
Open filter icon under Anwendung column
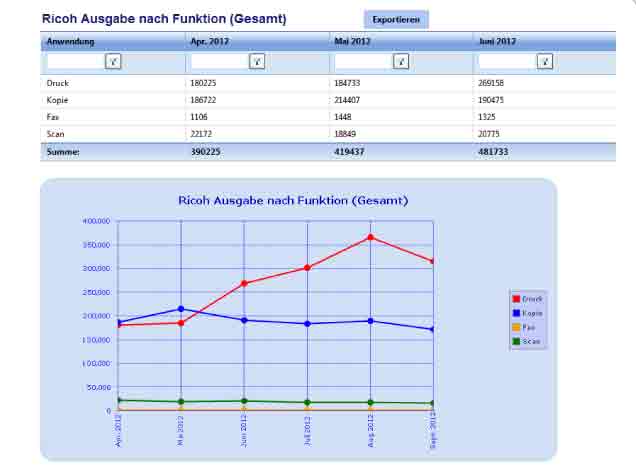pyautogui.click(x=113, y=62)
